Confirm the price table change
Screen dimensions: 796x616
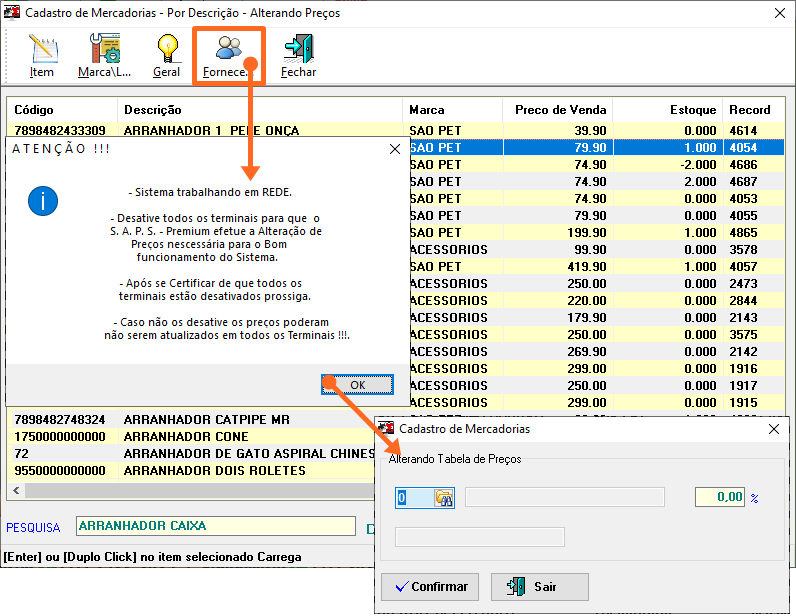430,587
